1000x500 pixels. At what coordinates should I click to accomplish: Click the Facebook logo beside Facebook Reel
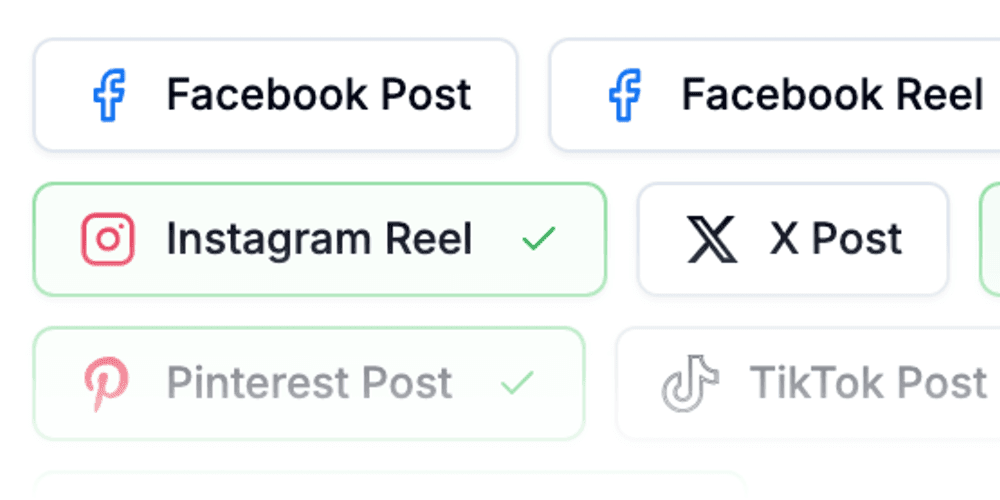[624, 96]
